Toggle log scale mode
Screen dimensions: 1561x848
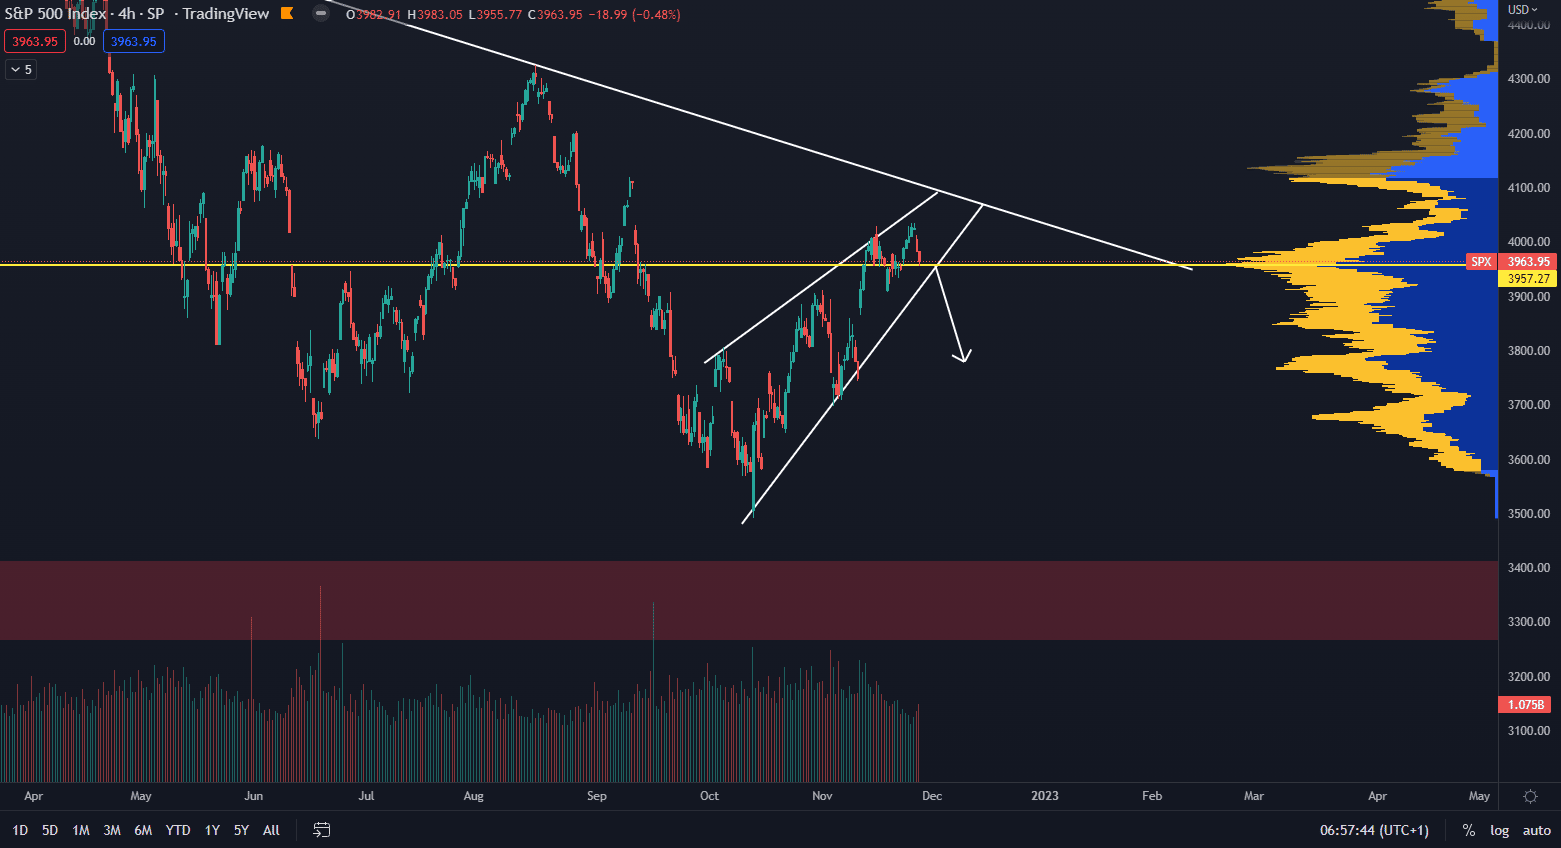click(1499, 830)
